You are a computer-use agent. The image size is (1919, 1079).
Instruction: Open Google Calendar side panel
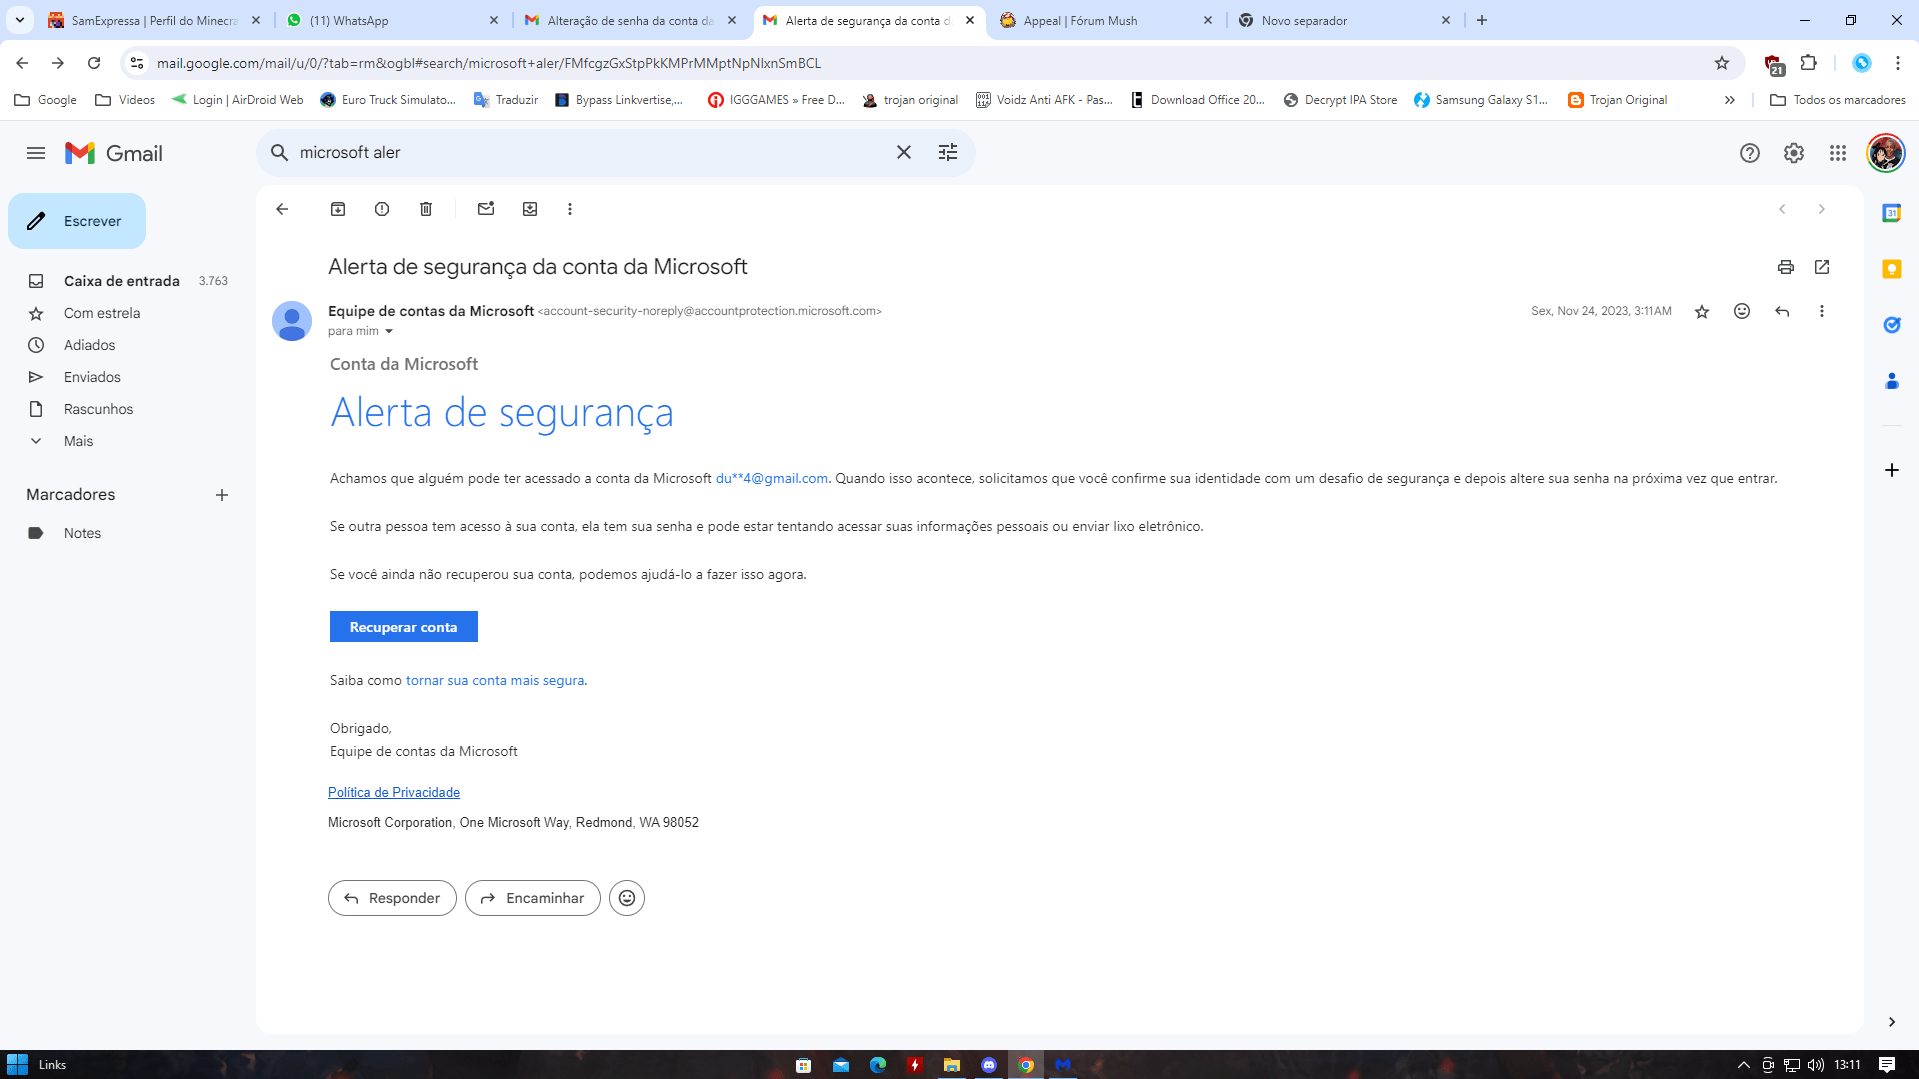pyautogui.click(x=1892, y=213)
